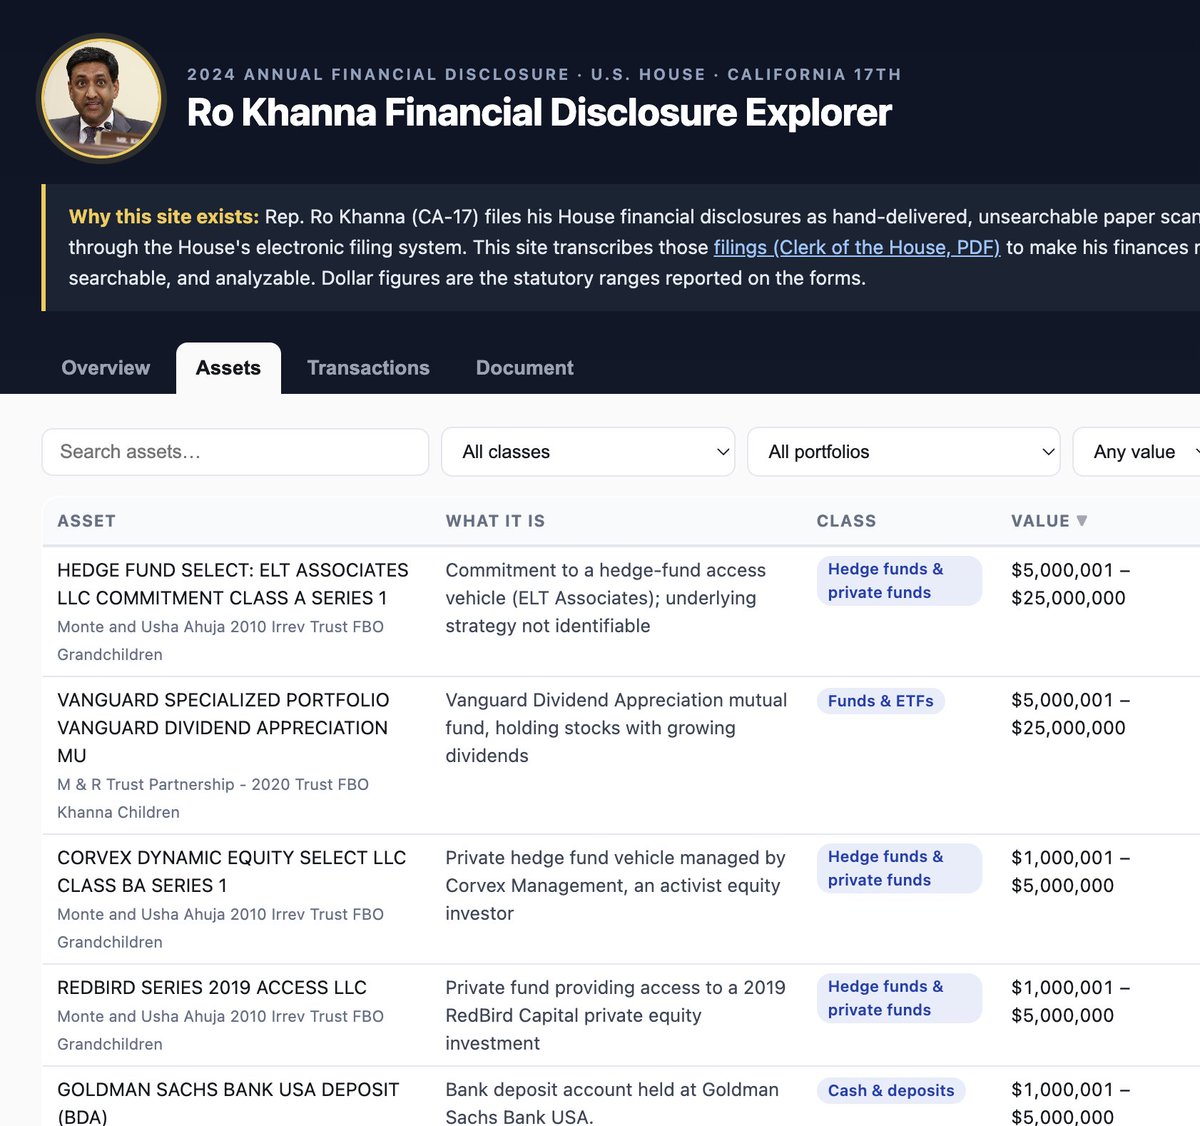This screenshot has height=1126, width=1200.
Task: Click the RedBird Capital private equity description
Action: click(x=615, y=1015)
